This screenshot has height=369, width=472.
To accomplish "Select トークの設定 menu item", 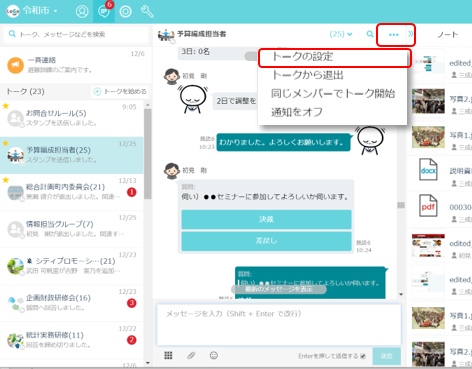I will click(x=333, y=57).
